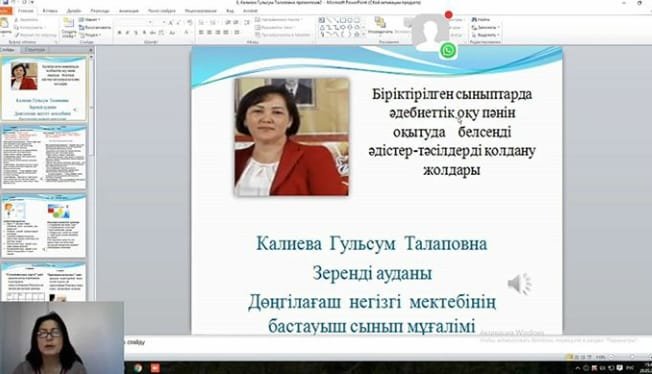The image size is (652, 374).
Task: Click the PowerPoint taskbar icon
Action: (x=155, y=368)
